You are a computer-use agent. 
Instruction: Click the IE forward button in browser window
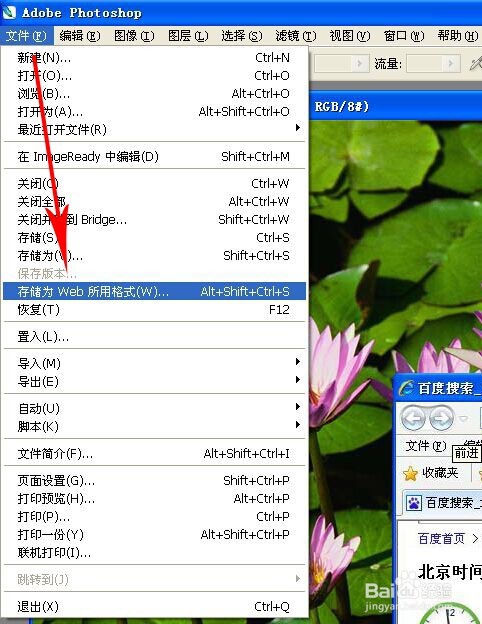[441, 419]
